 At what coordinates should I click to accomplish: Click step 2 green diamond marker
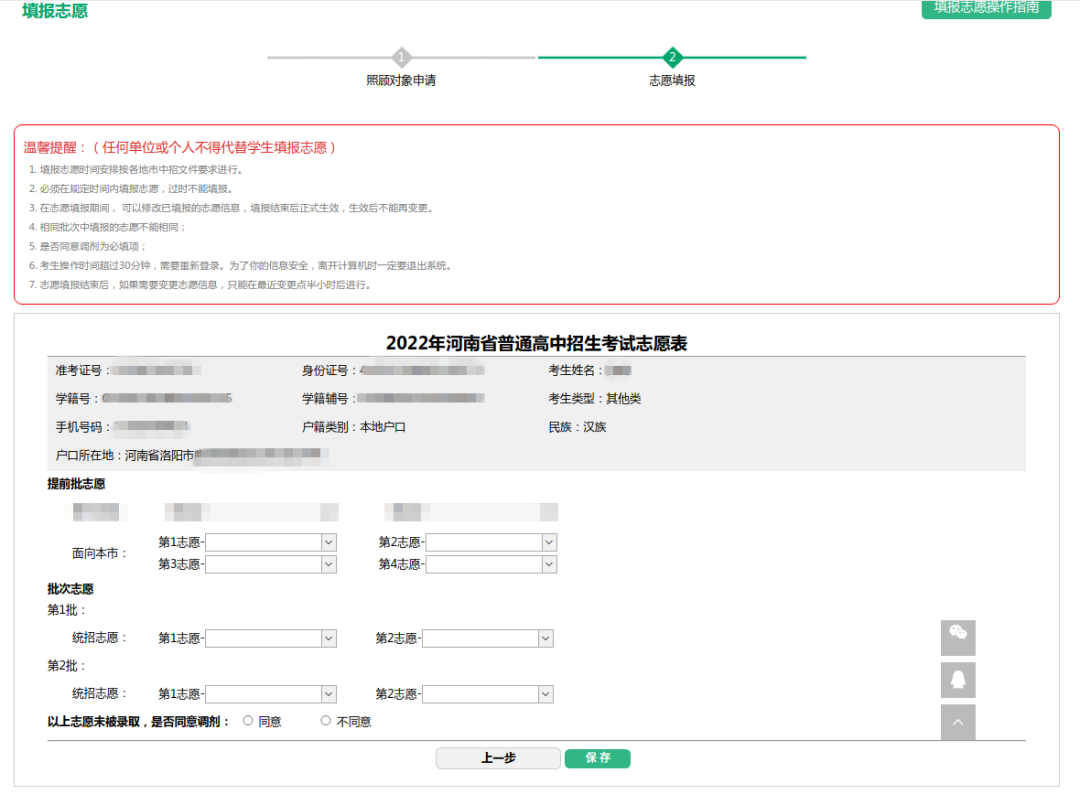pos(672,57)
